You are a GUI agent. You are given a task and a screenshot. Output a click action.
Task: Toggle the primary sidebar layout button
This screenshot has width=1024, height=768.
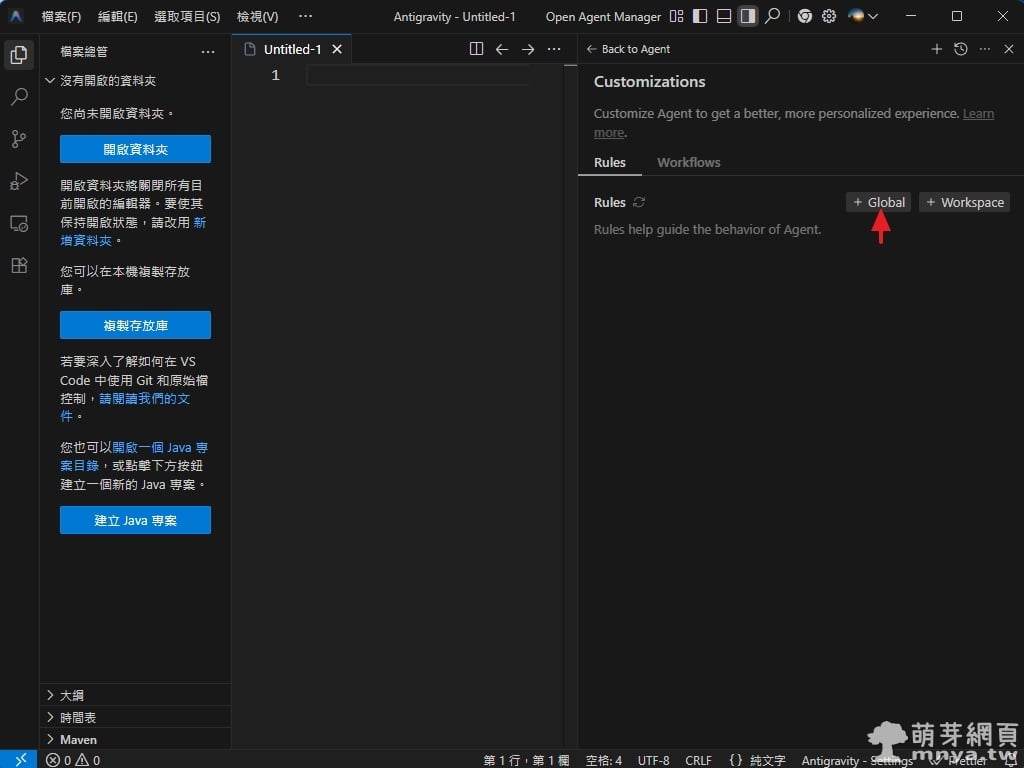[700, 17]
